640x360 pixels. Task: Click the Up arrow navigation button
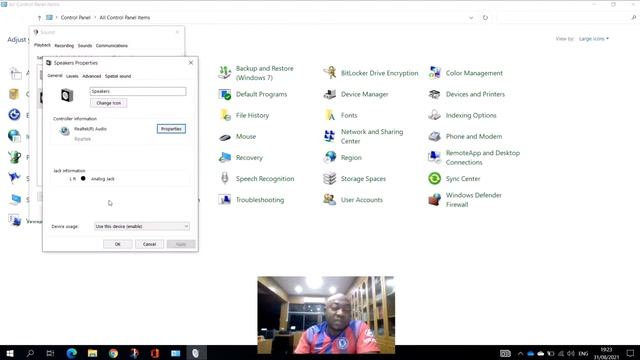[39, 18]
